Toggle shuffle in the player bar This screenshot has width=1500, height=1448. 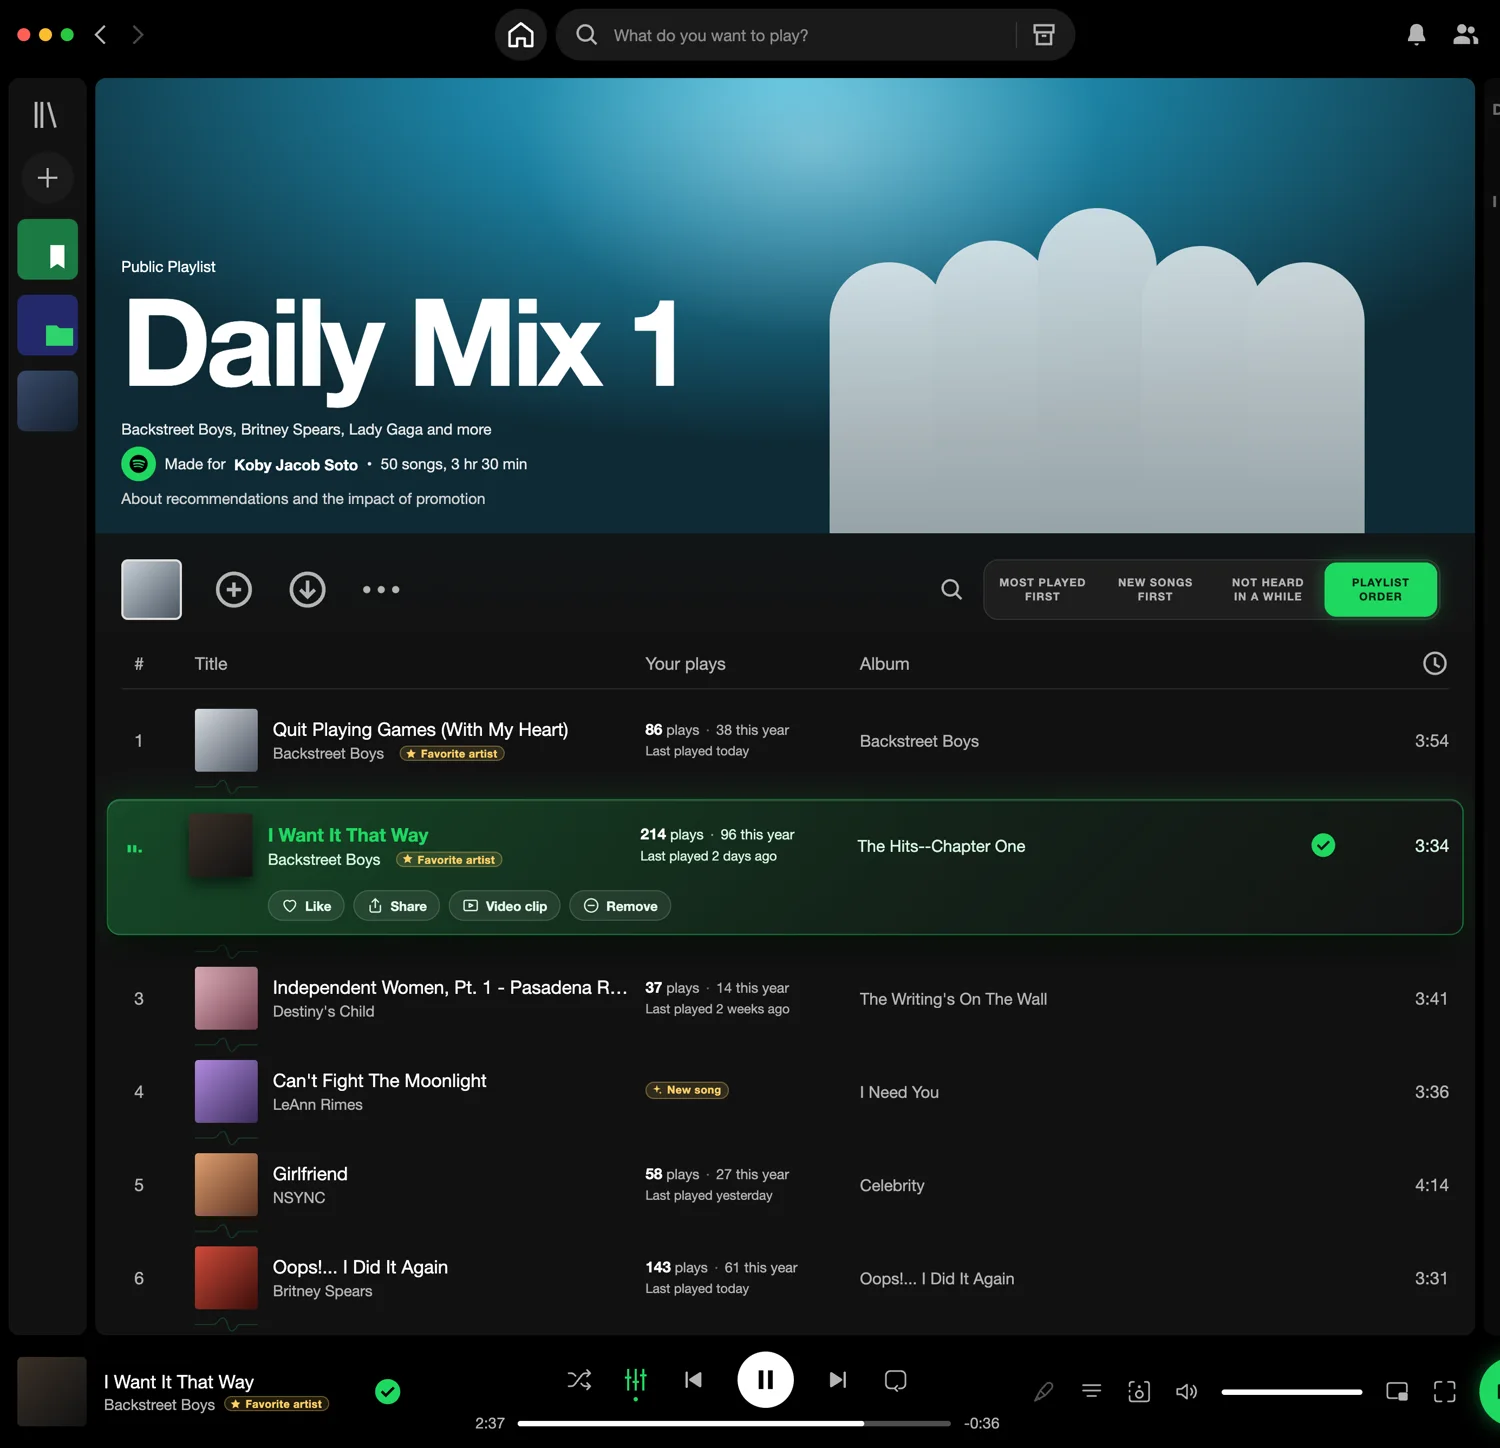tap(579, 1380)
